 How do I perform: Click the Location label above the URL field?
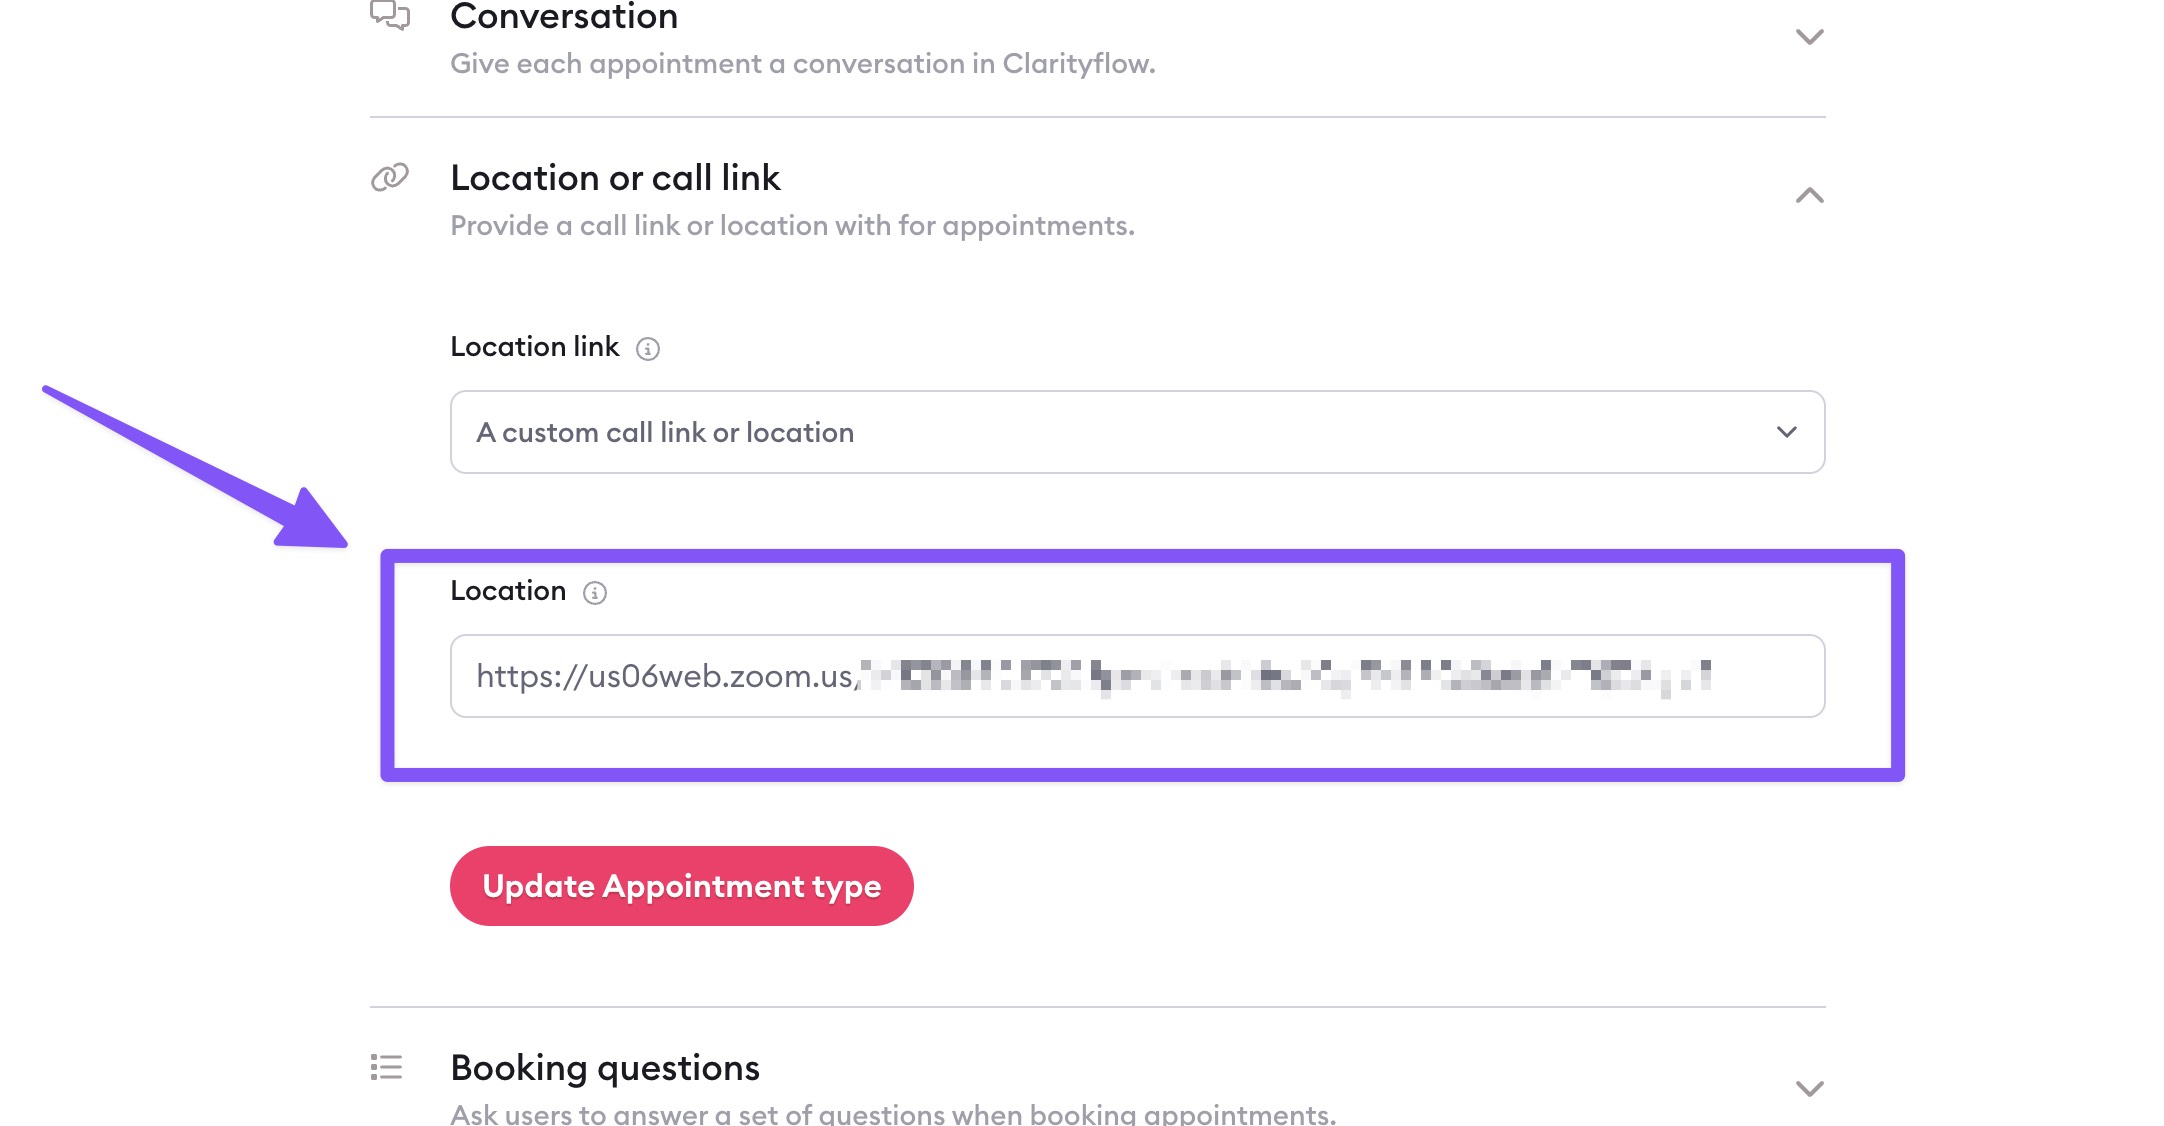(510, 591)
